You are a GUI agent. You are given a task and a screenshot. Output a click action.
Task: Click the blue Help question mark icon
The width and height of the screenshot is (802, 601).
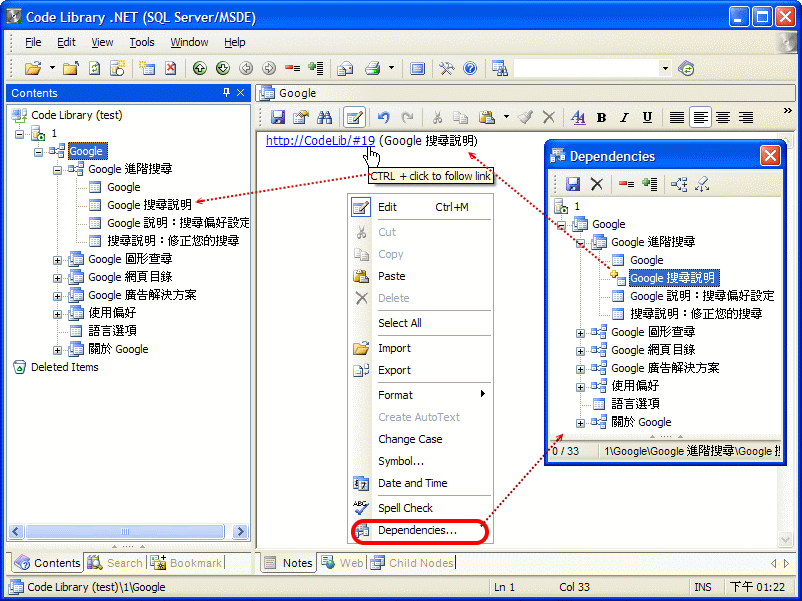tap(470, 68)
